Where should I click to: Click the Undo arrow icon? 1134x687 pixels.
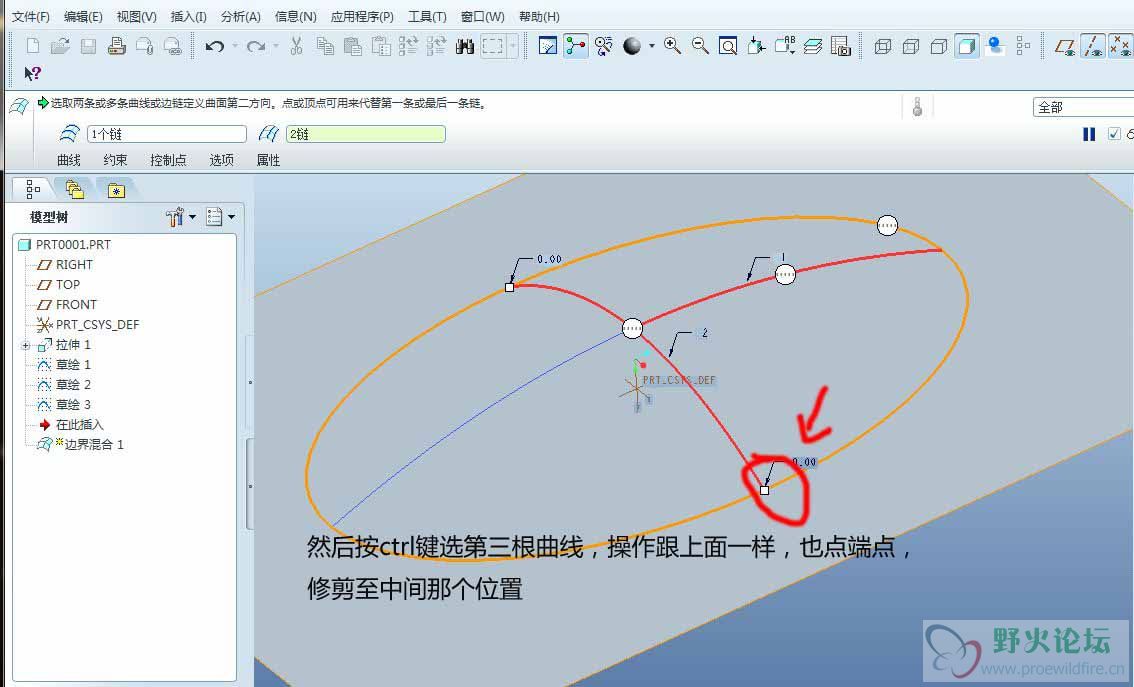(x=214, y=47)
